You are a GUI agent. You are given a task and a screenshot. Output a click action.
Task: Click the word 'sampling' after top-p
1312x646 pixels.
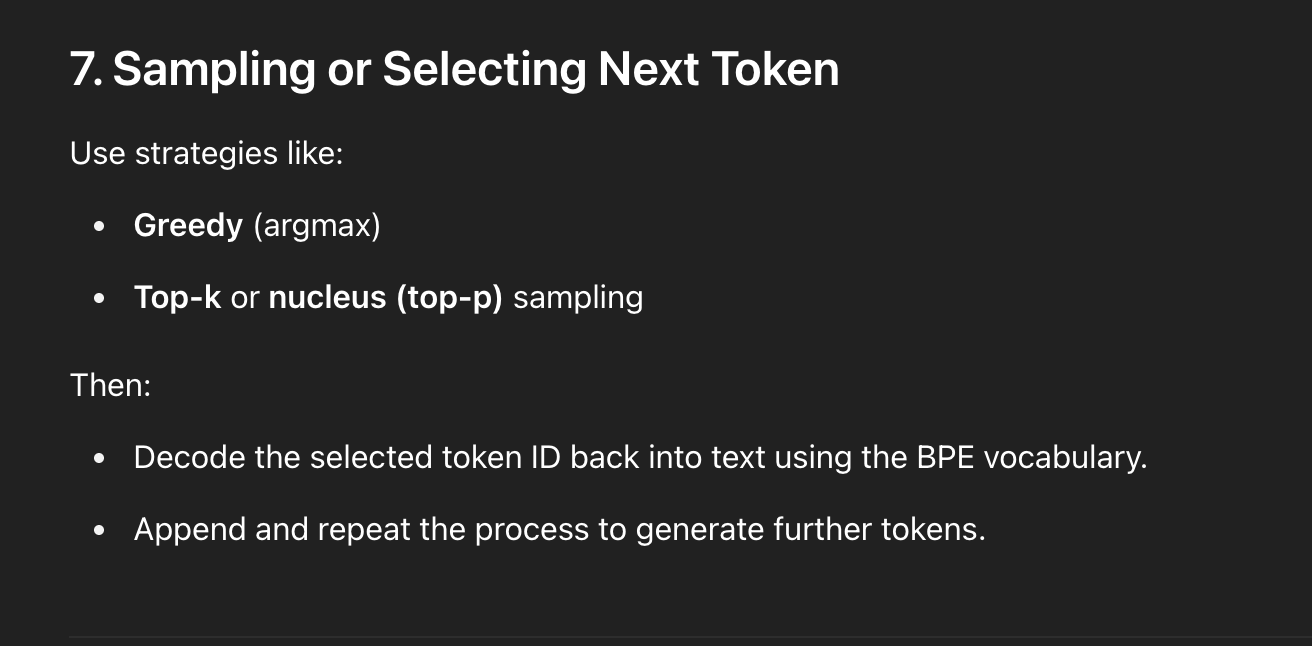pyautogui.click(x=578, y=298)
